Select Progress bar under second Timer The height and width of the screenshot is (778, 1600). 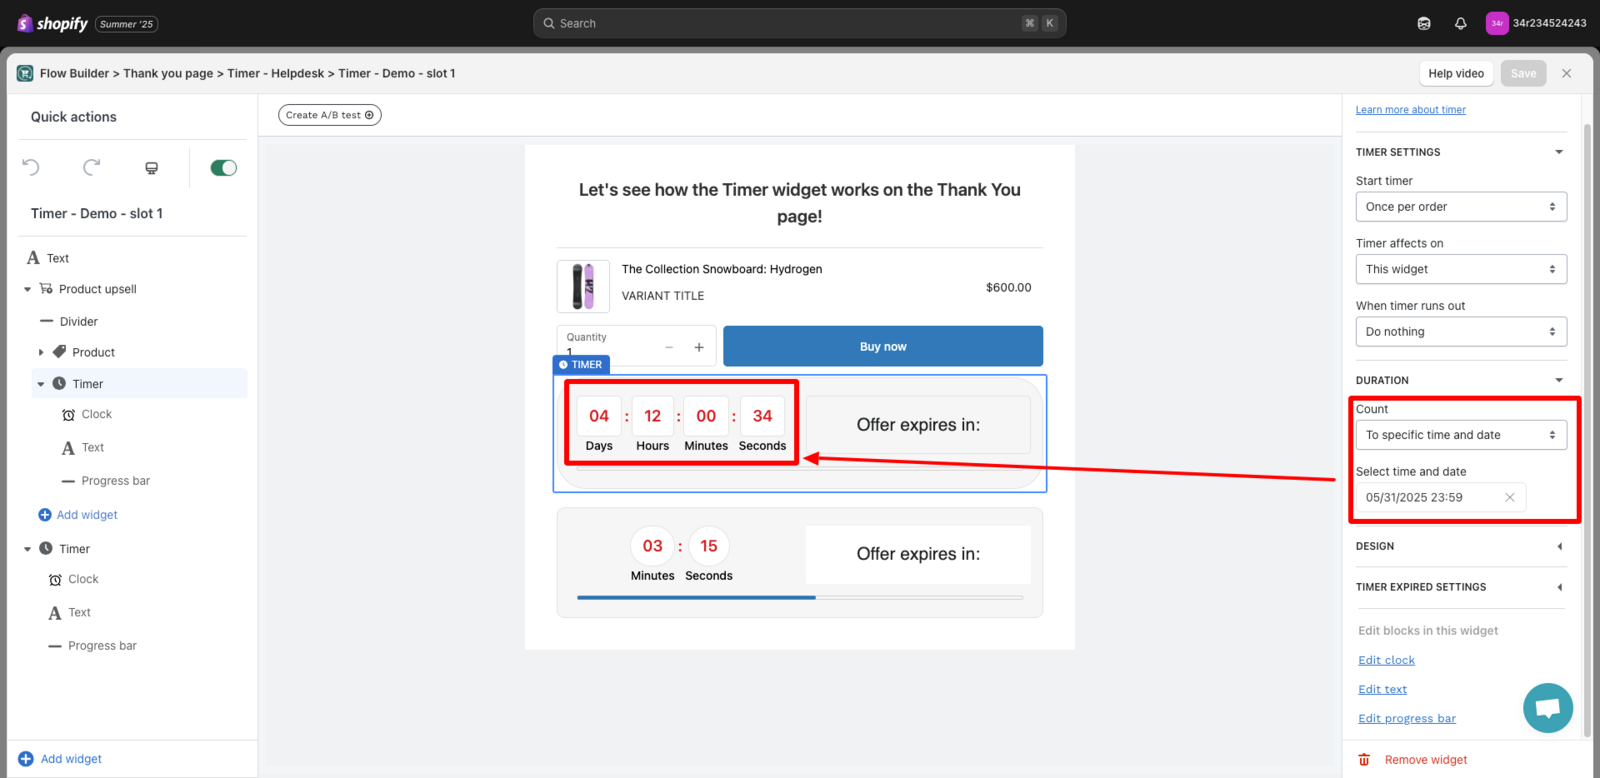pyautogui.click(x=102, y=646)
